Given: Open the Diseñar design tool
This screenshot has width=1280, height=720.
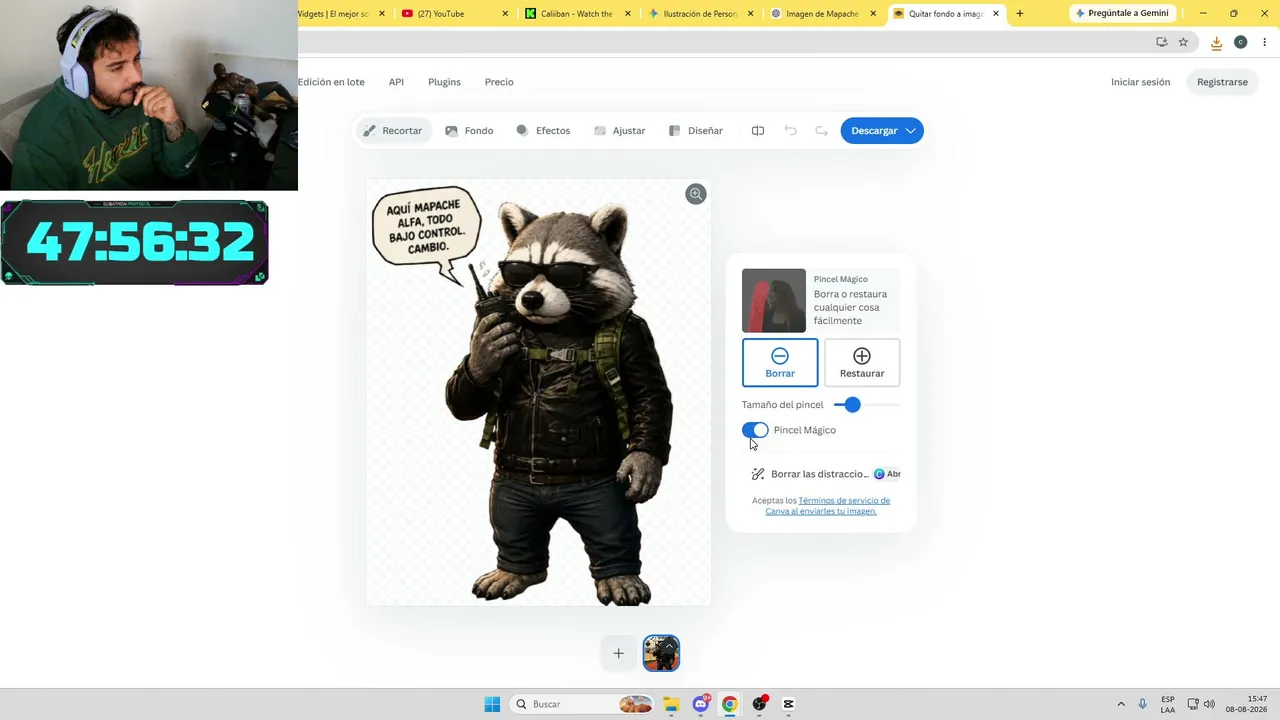Looking at the screenshot, I should click(695, 131).
